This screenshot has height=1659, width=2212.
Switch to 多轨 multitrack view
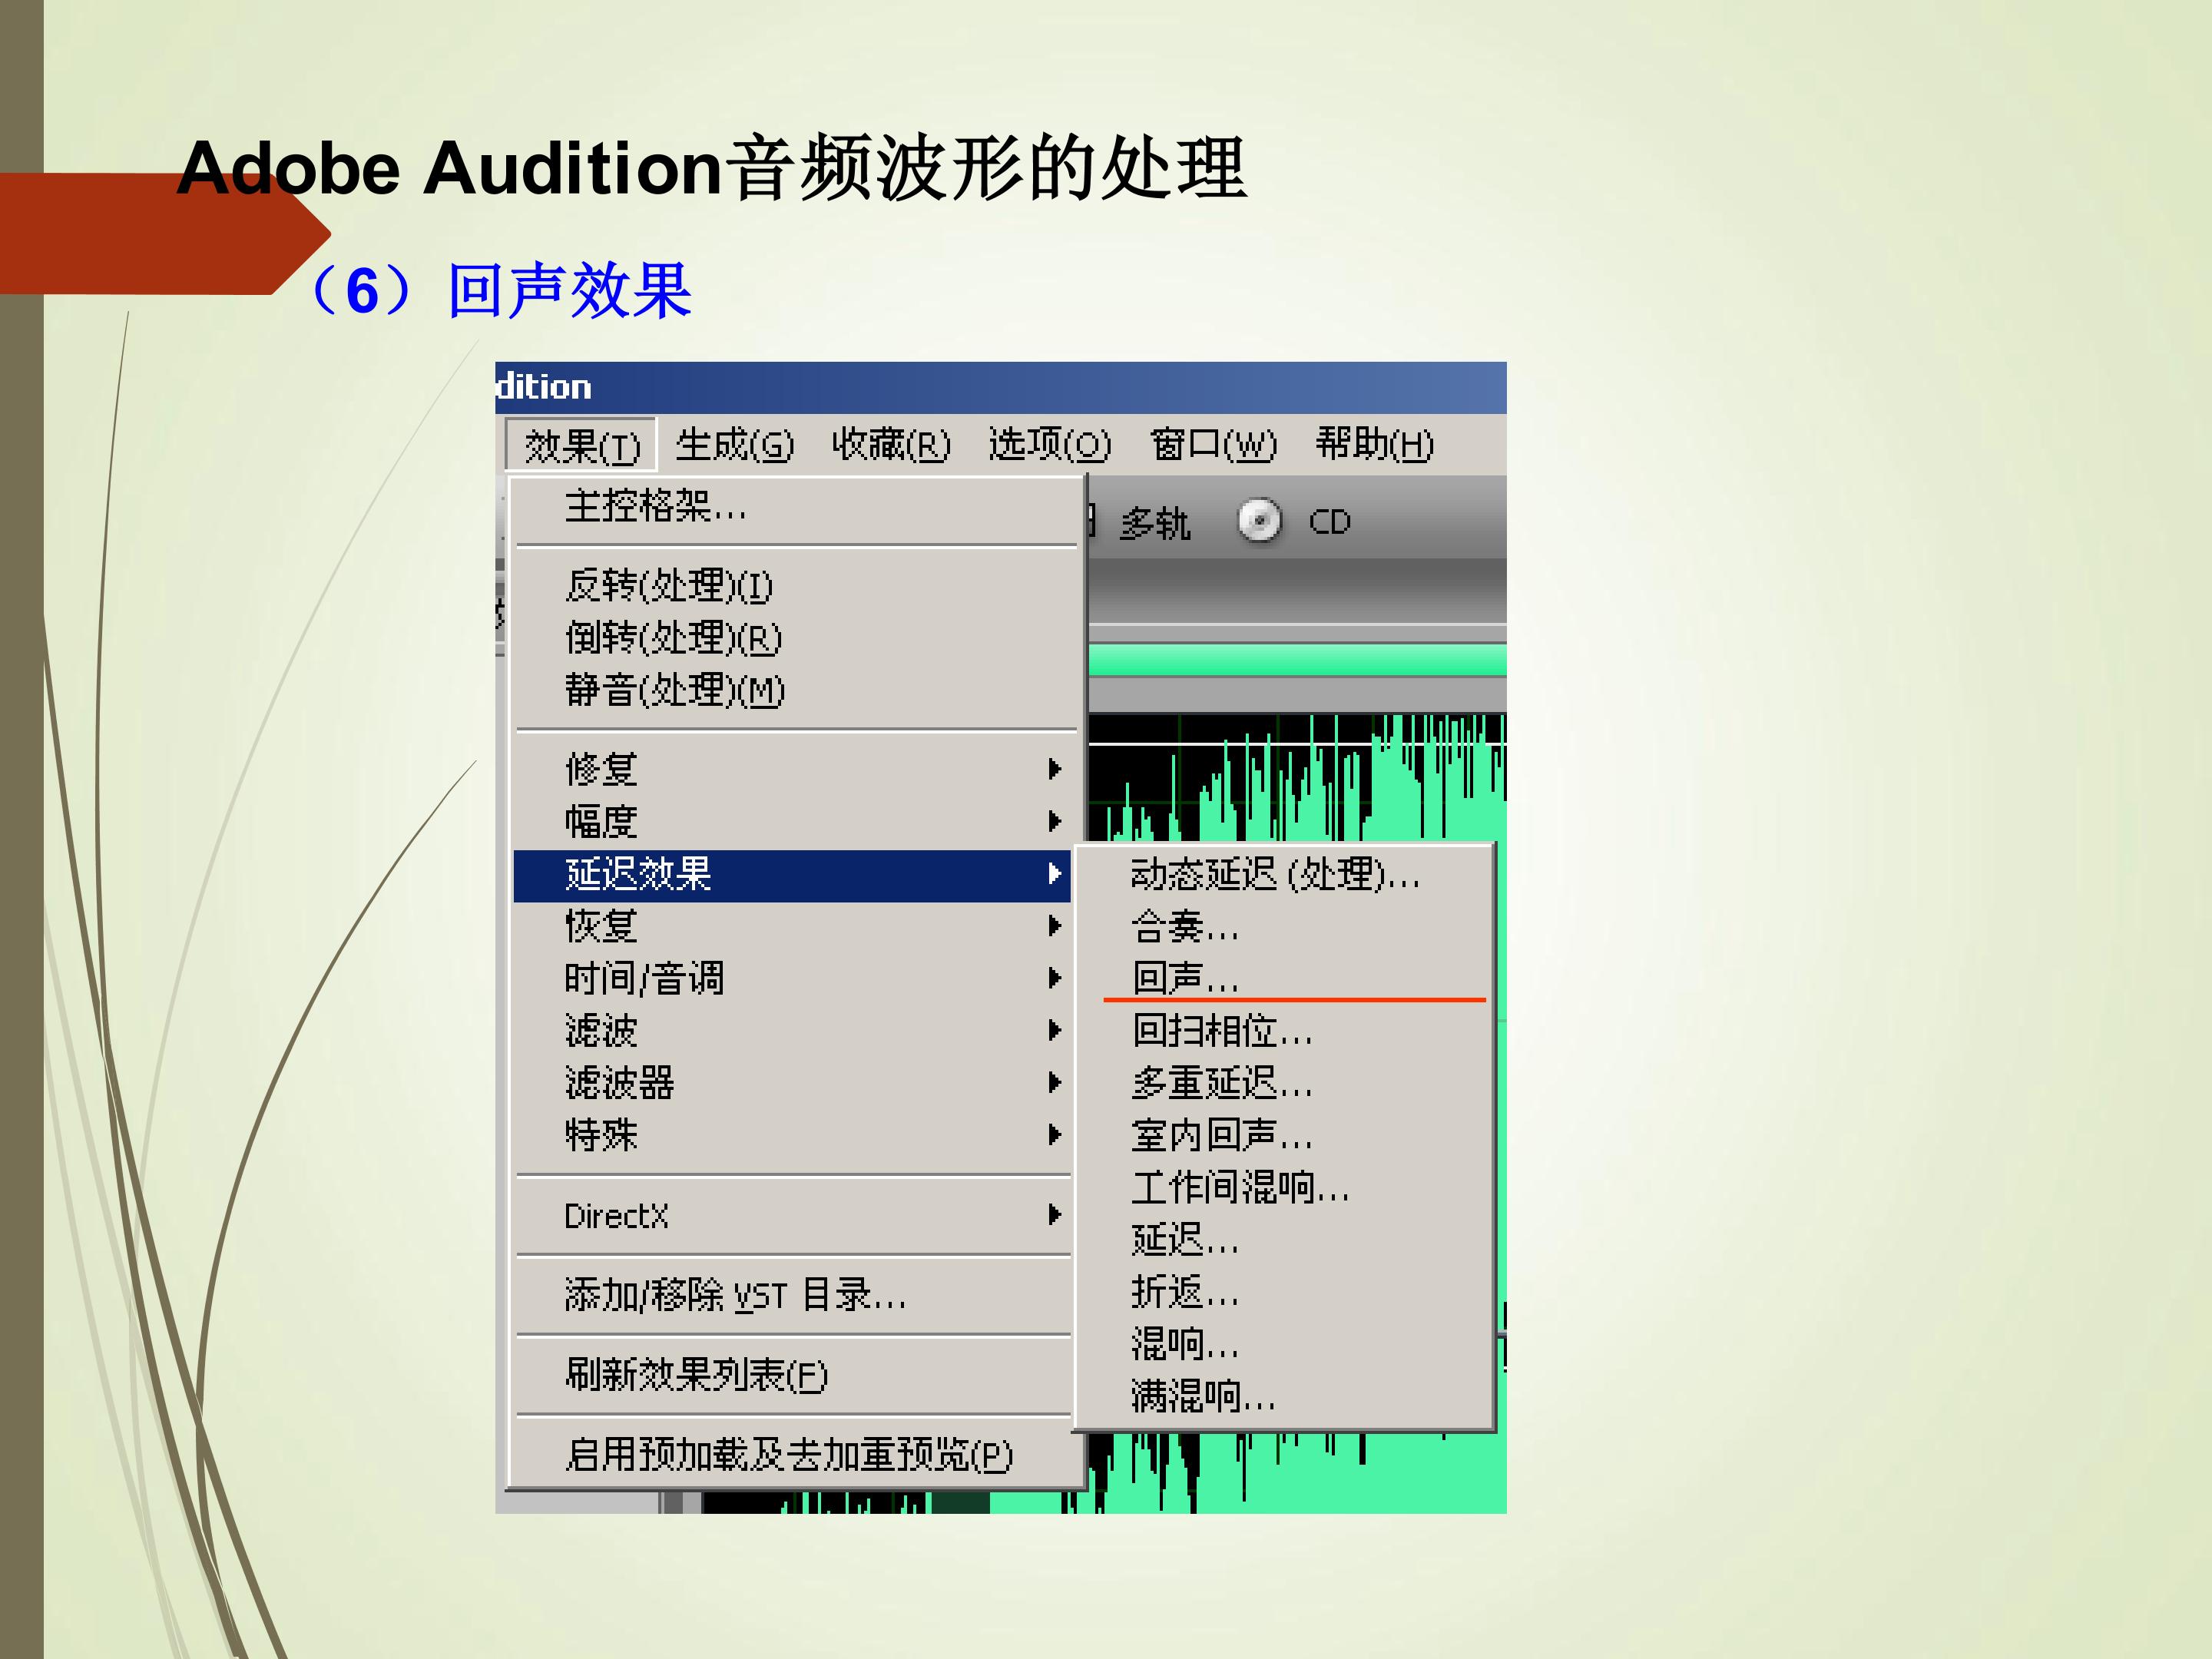pyautogui.click(x=1155, y=523)
